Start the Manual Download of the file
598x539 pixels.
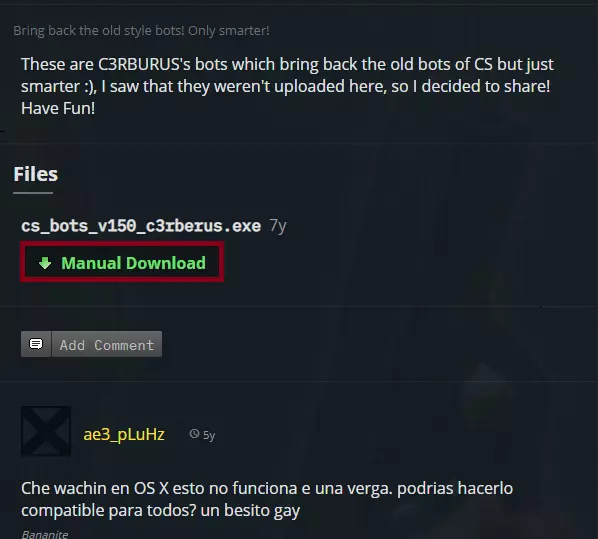pos(122,262)
